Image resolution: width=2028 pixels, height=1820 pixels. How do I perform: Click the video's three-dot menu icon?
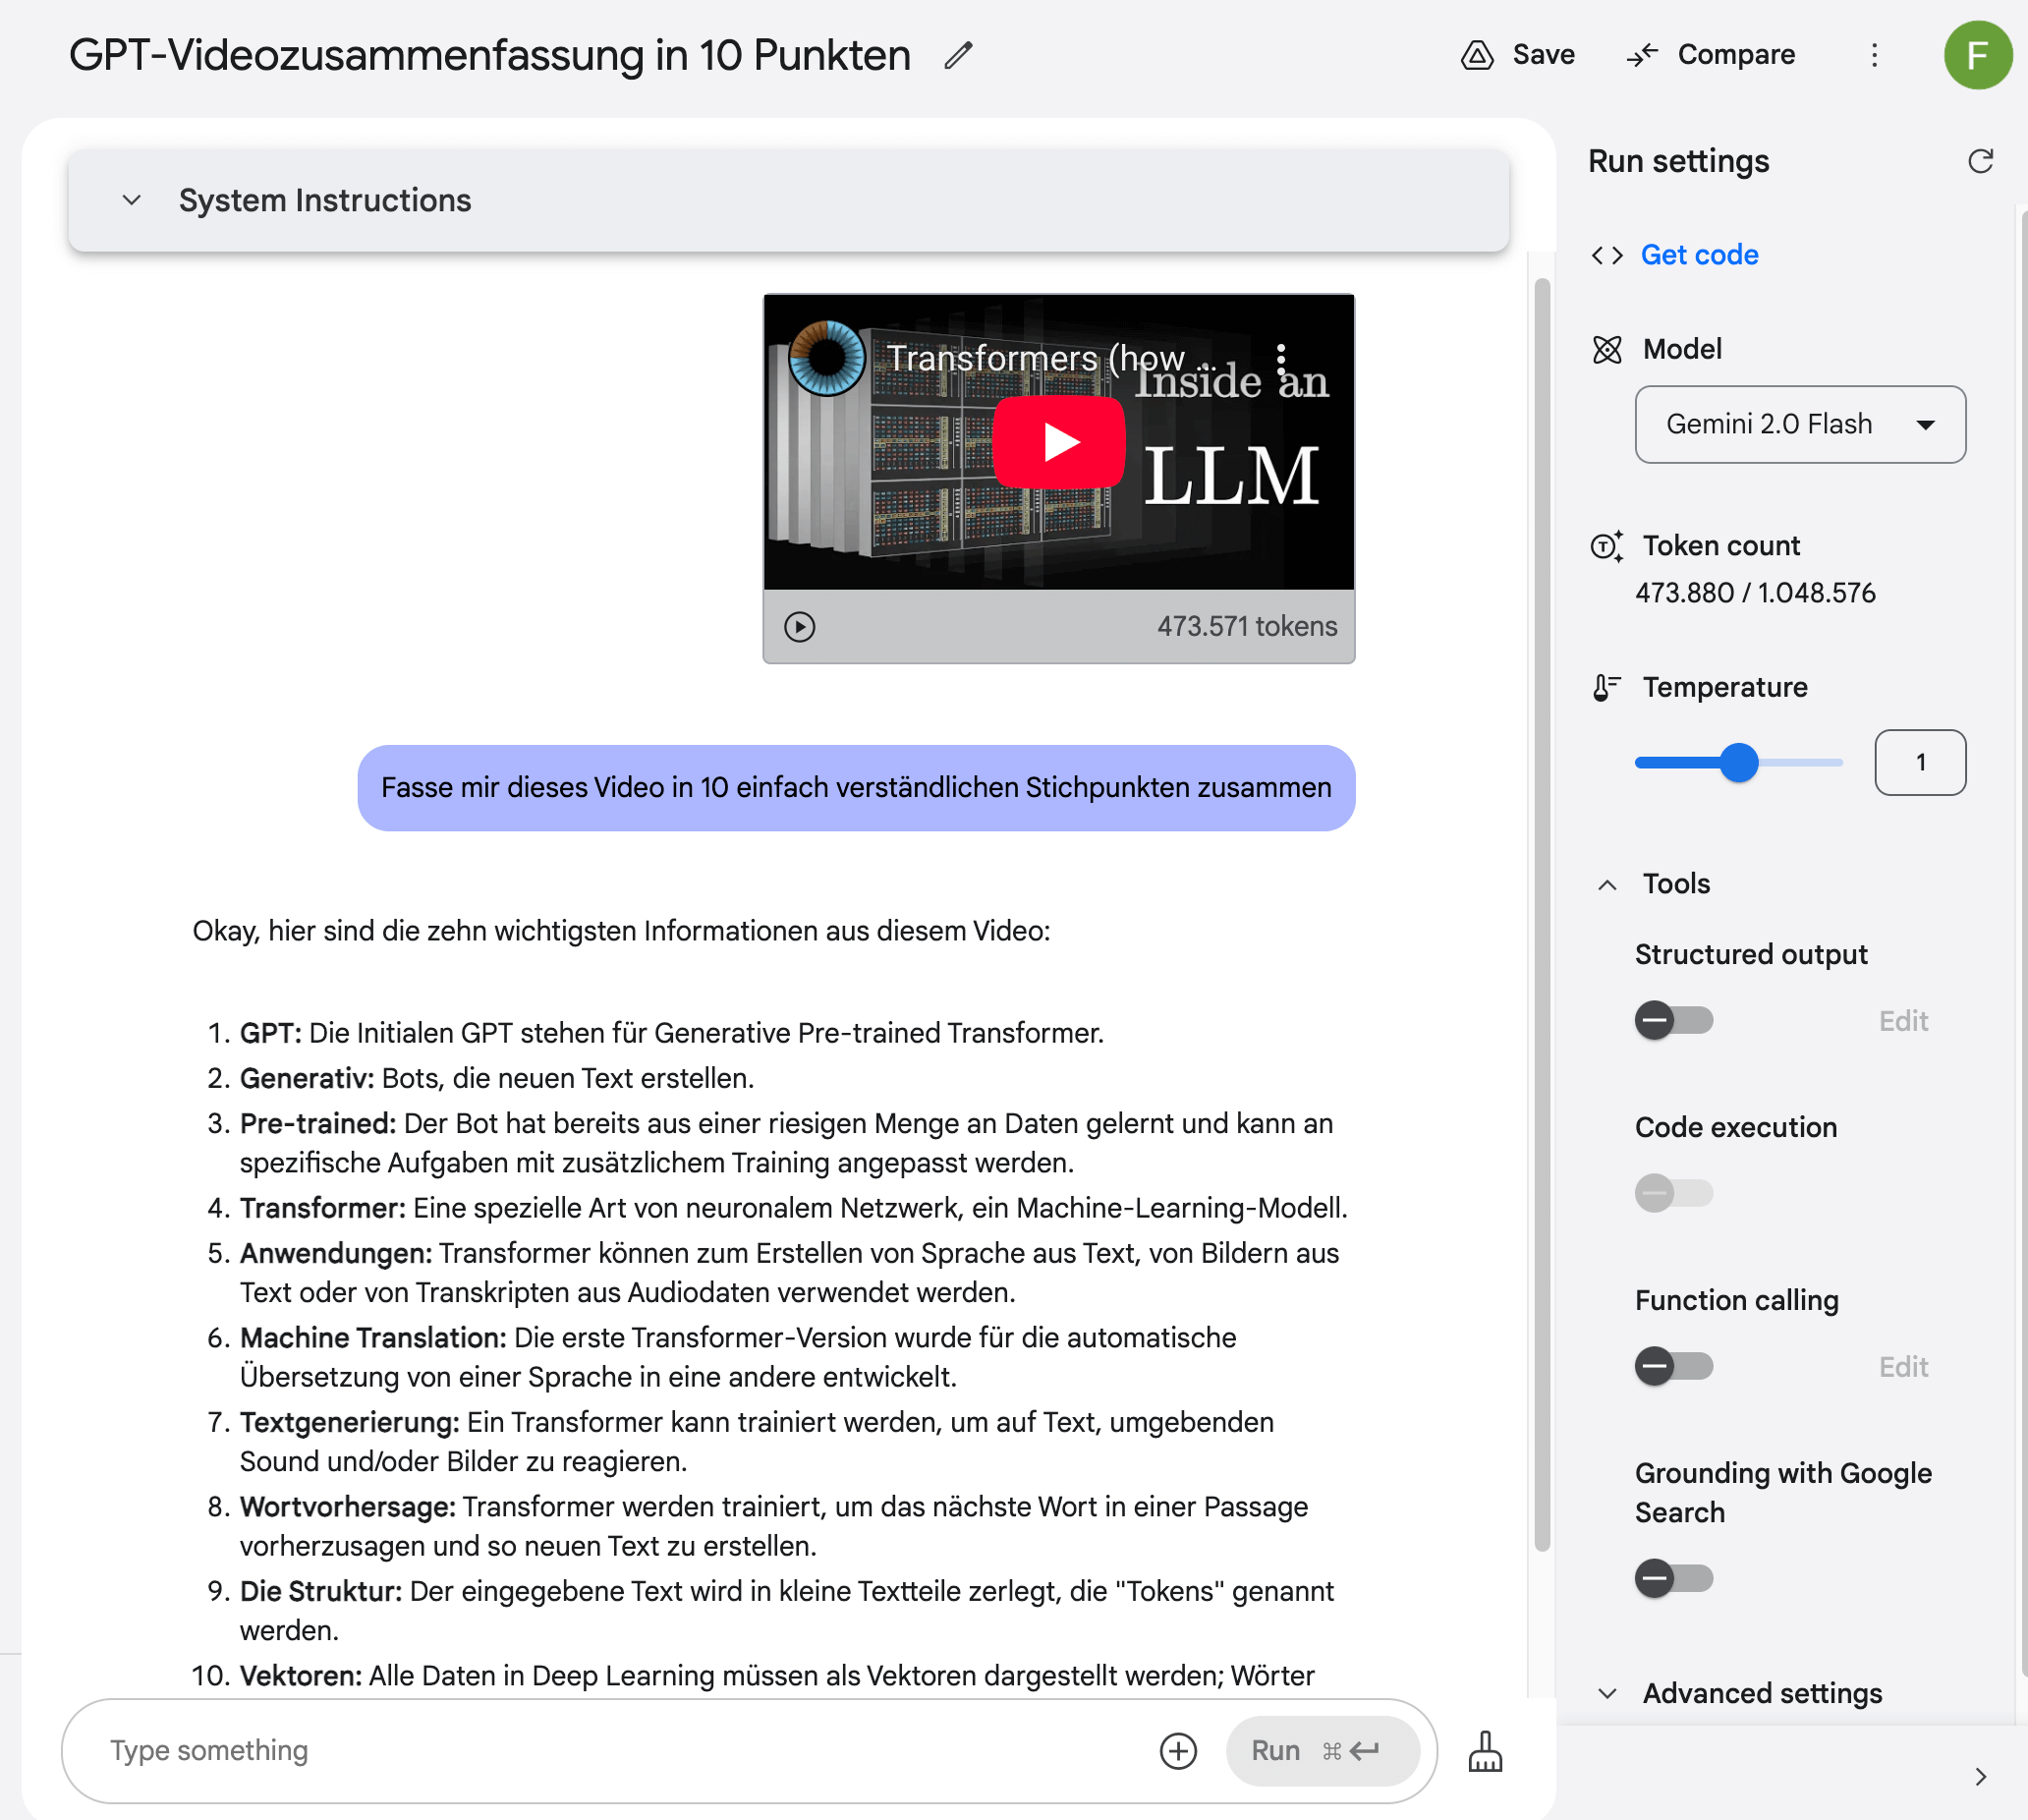pyautogui.click(x=1281, y=358)
